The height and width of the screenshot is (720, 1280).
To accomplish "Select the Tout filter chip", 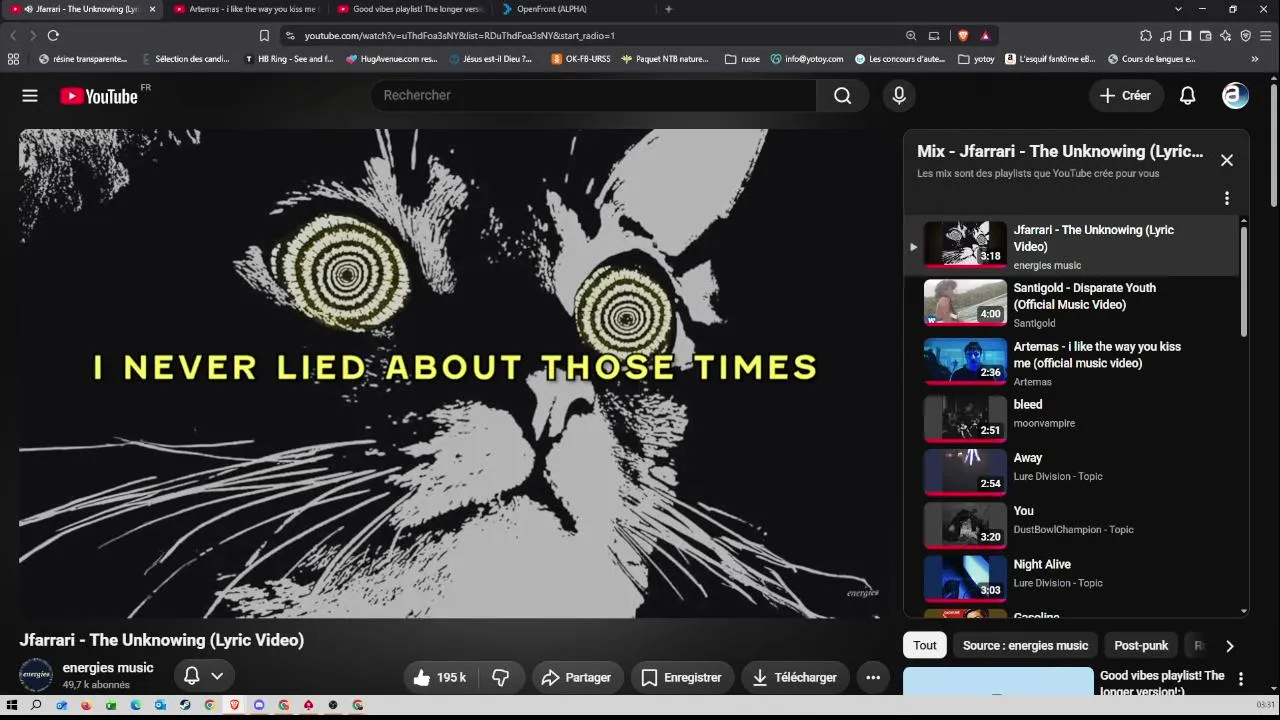I will [x=925, y=645].
